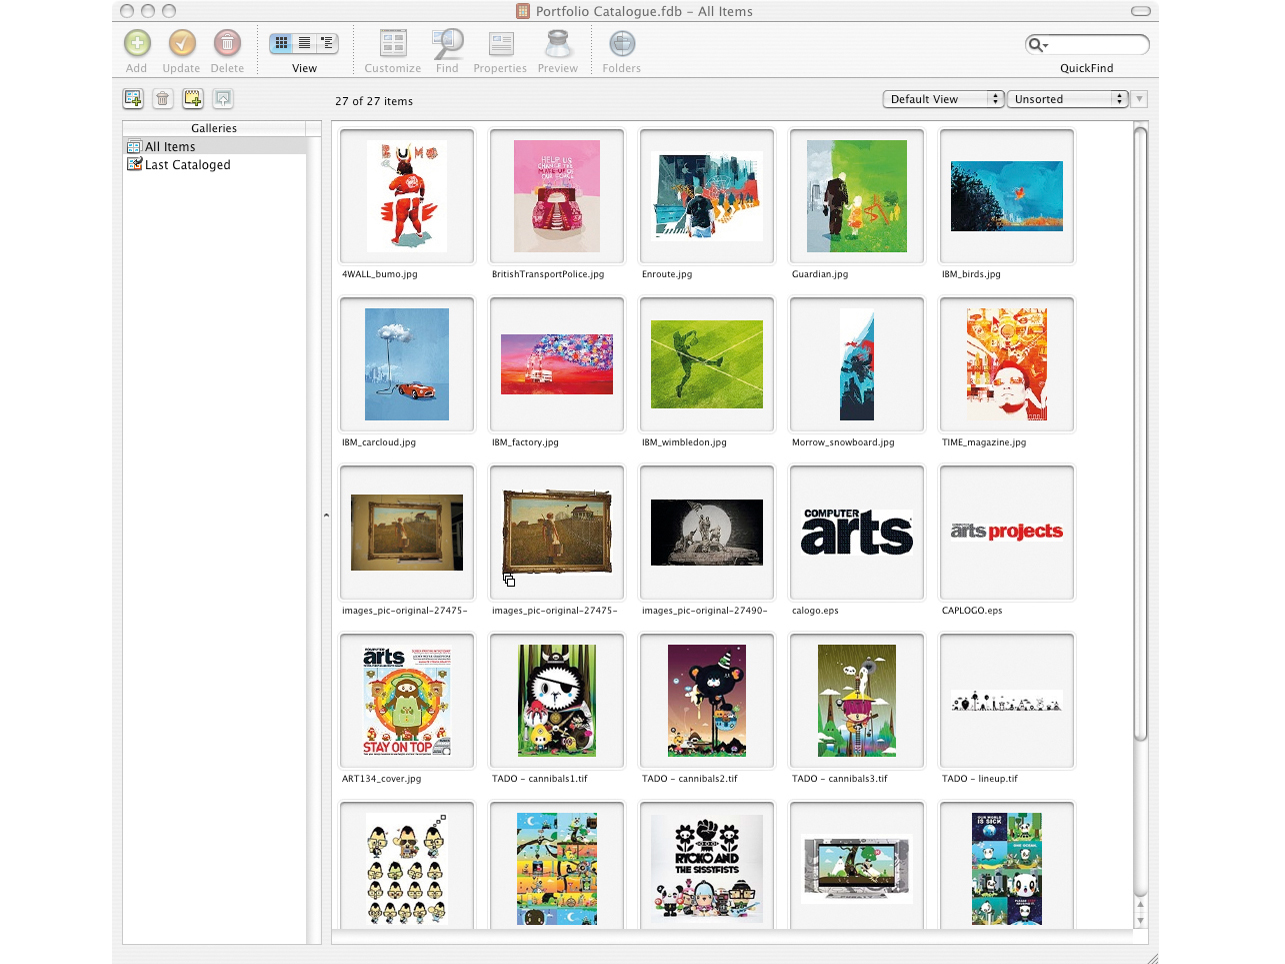This screenshot has height=964, width=1285.
Task: Click the TIME_magazine.jpg file name
Action: tap(984, 442)
